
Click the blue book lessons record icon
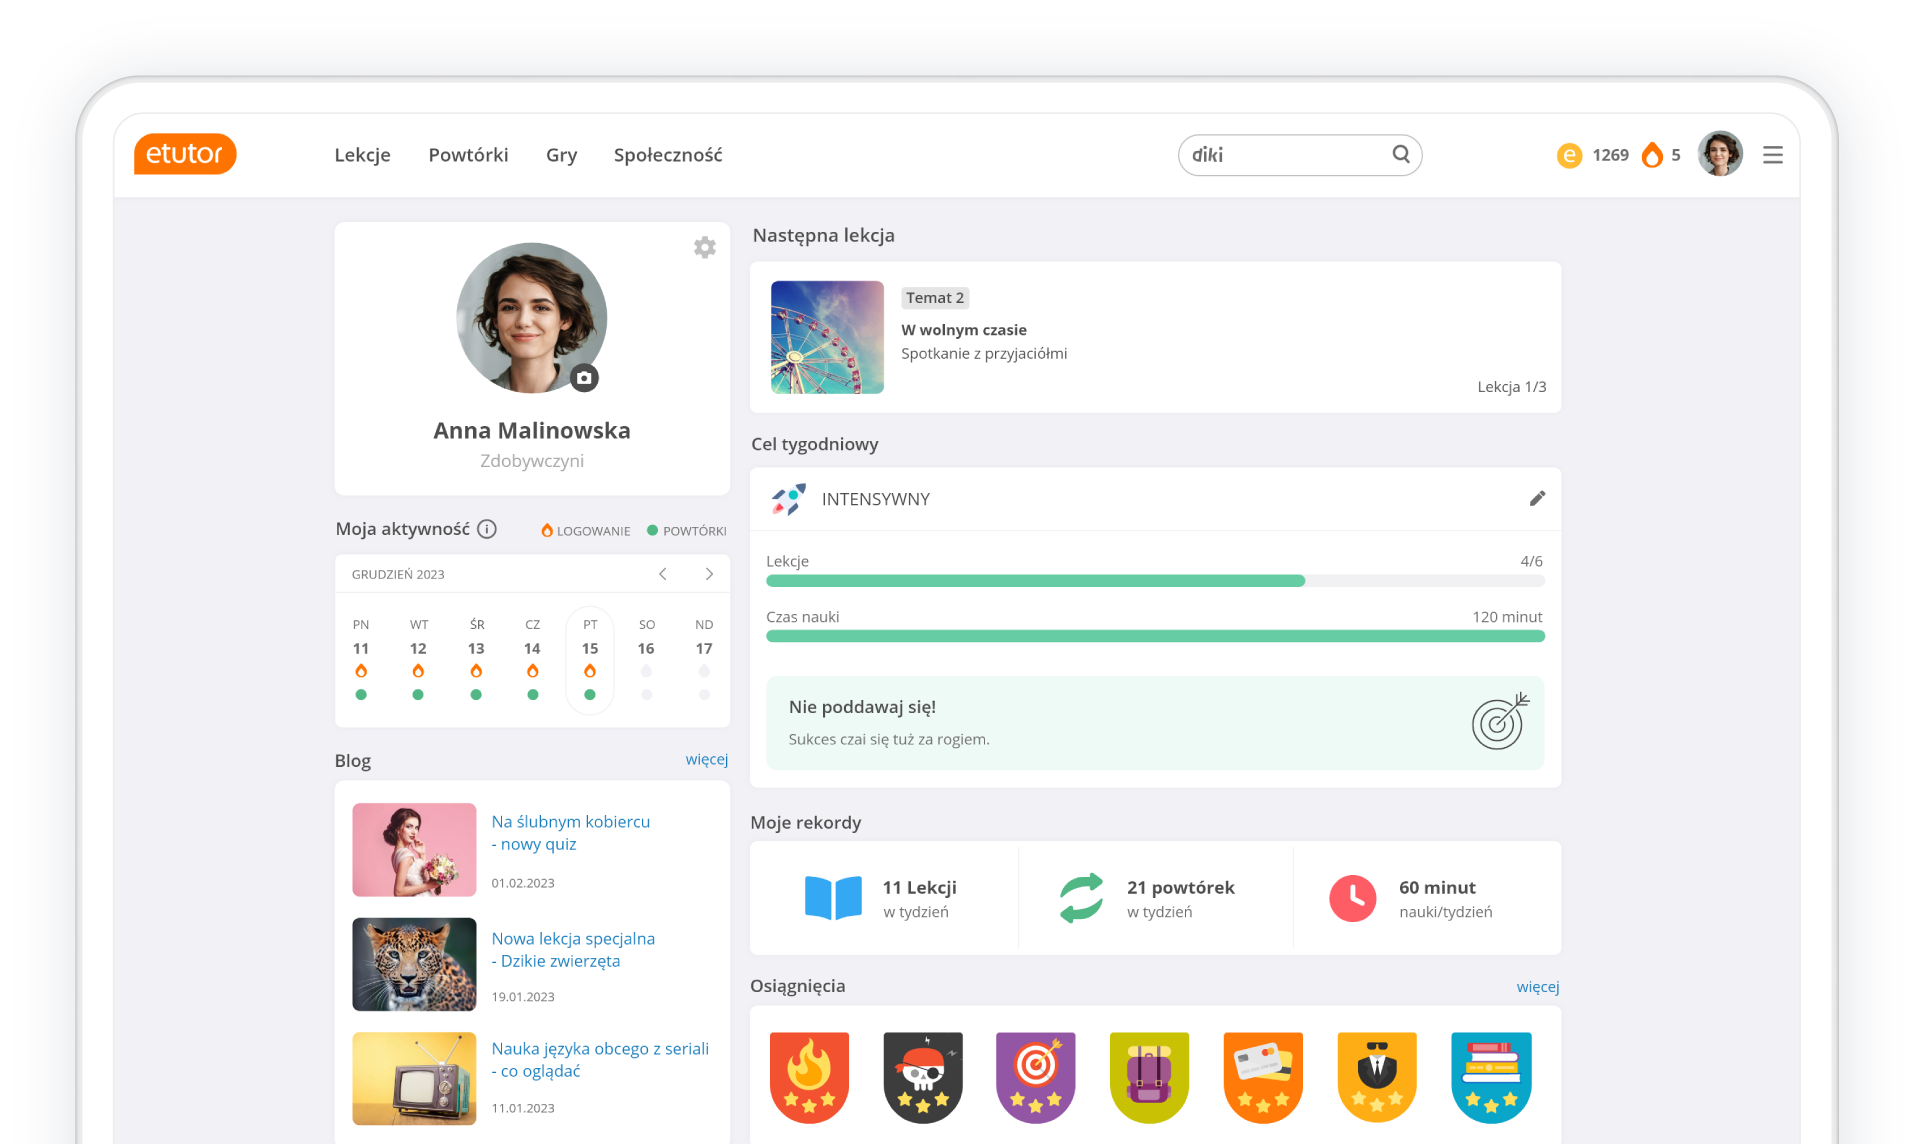point(833,898)
